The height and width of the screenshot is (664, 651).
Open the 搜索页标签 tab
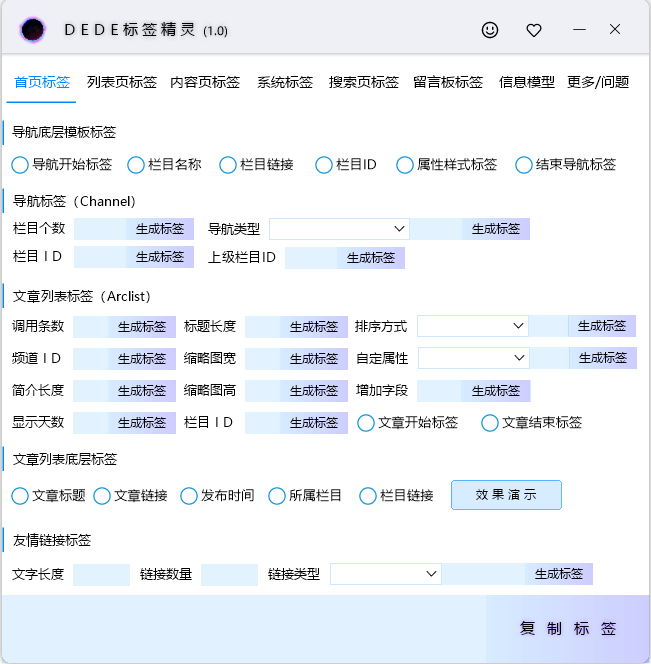click(364, 82)
